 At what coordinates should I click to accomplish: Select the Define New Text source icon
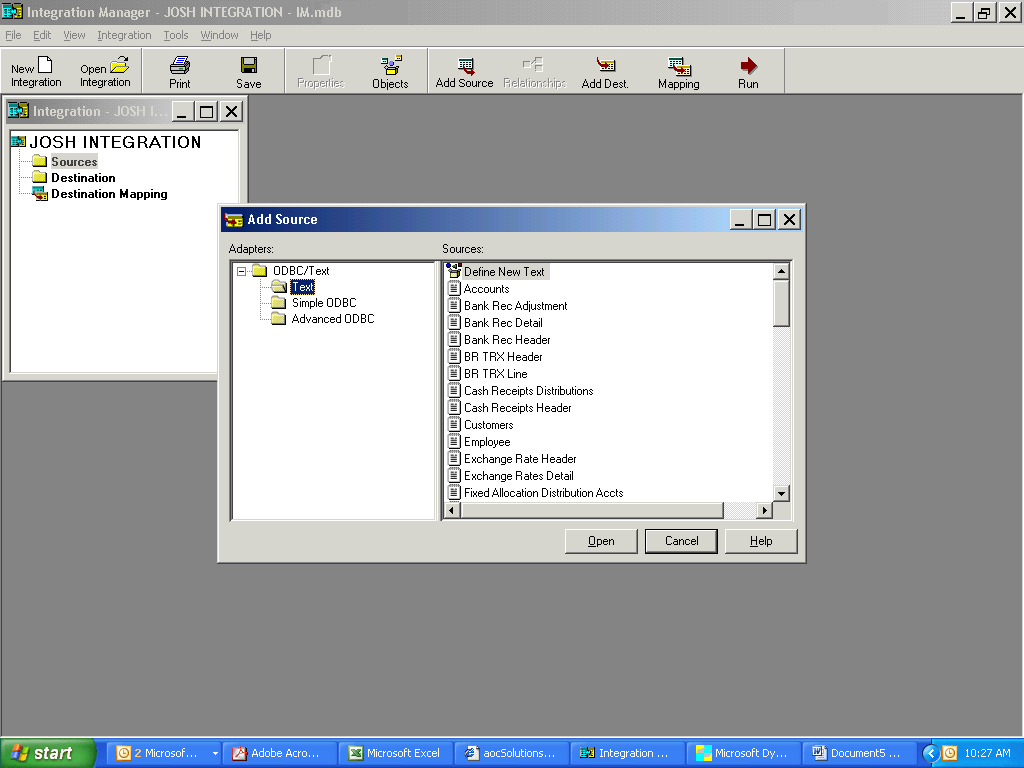(x=497, y=271)
